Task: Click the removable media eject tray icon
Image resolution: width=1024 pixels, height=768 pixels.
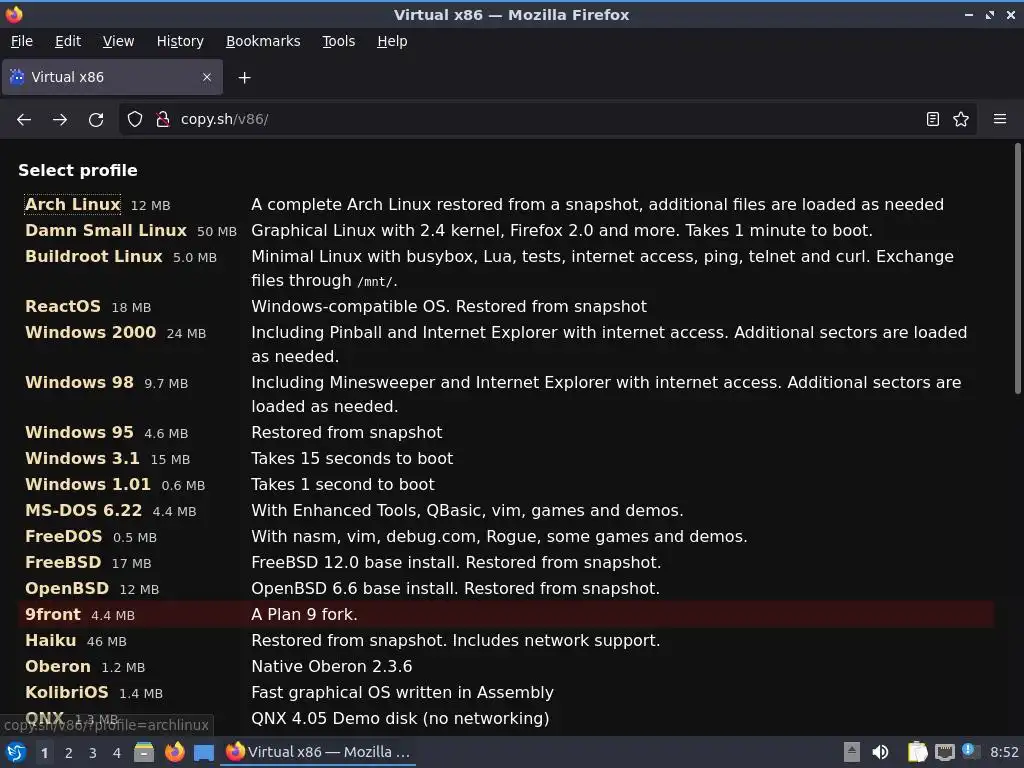Action: (x=851, y=752)
